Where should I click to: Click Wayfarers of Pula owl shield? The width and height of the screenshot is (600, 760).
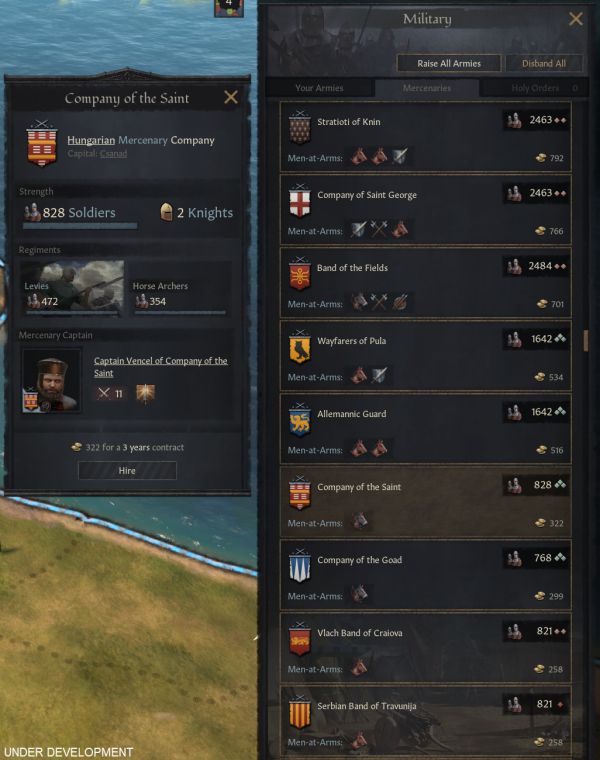[300, 347]
